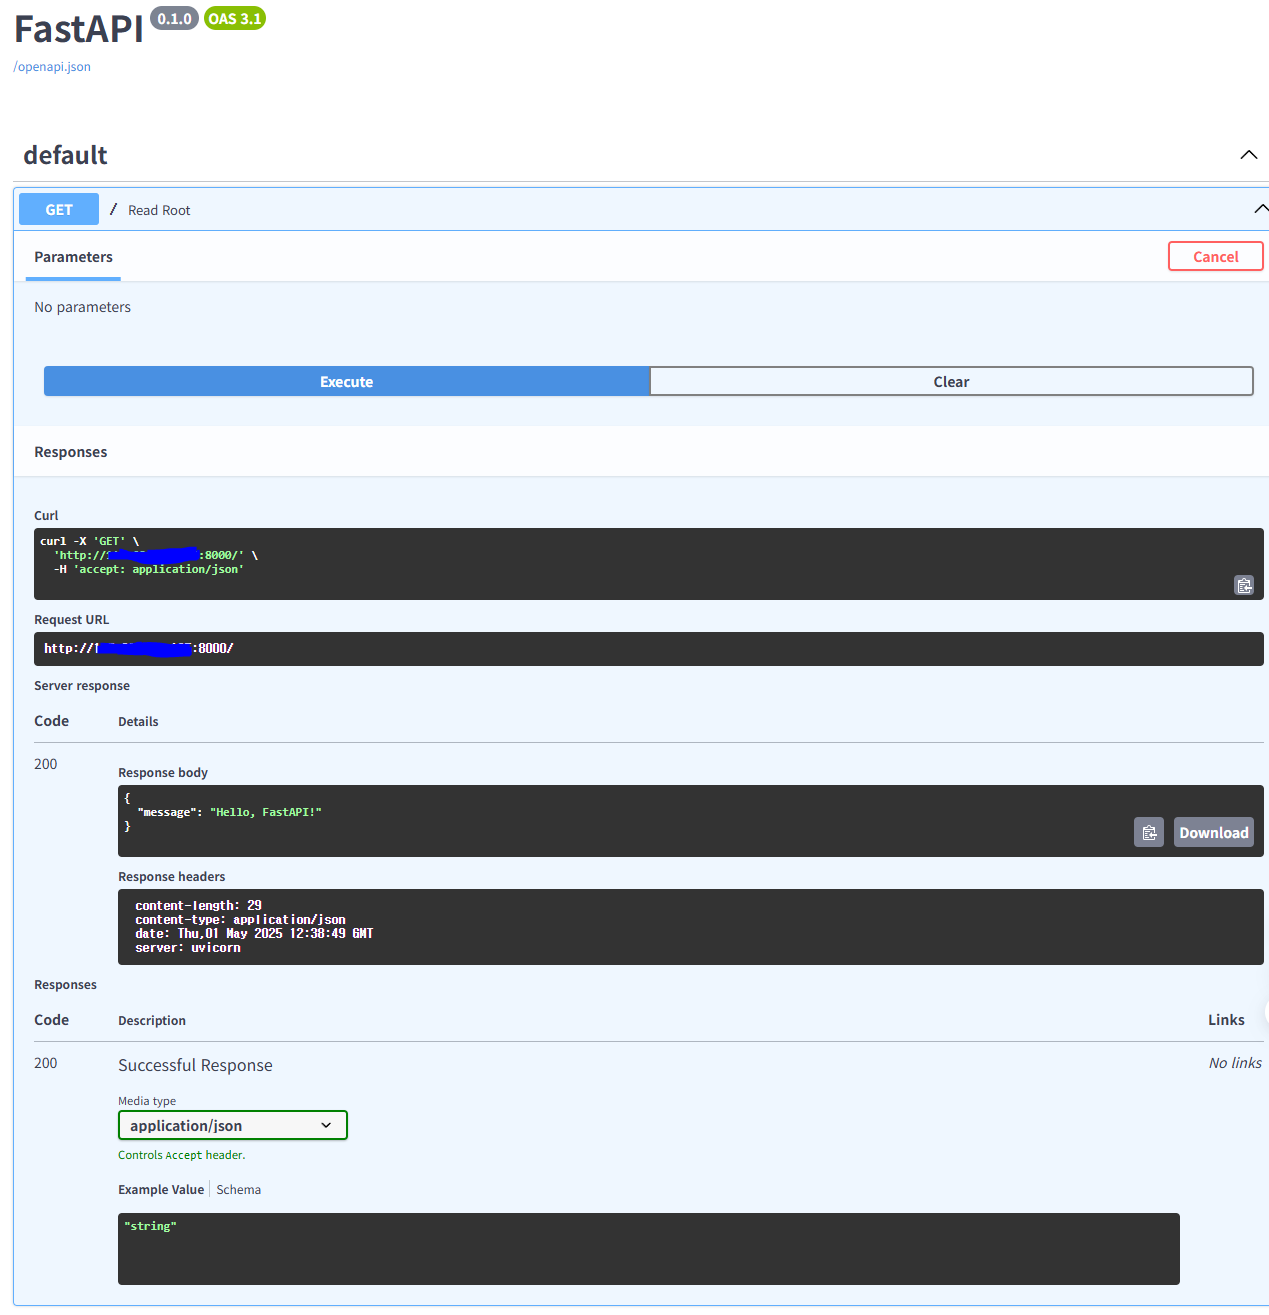This screenshot has height=1315, width=1269.
Task: Click the No parameters text
Action: 82,307
